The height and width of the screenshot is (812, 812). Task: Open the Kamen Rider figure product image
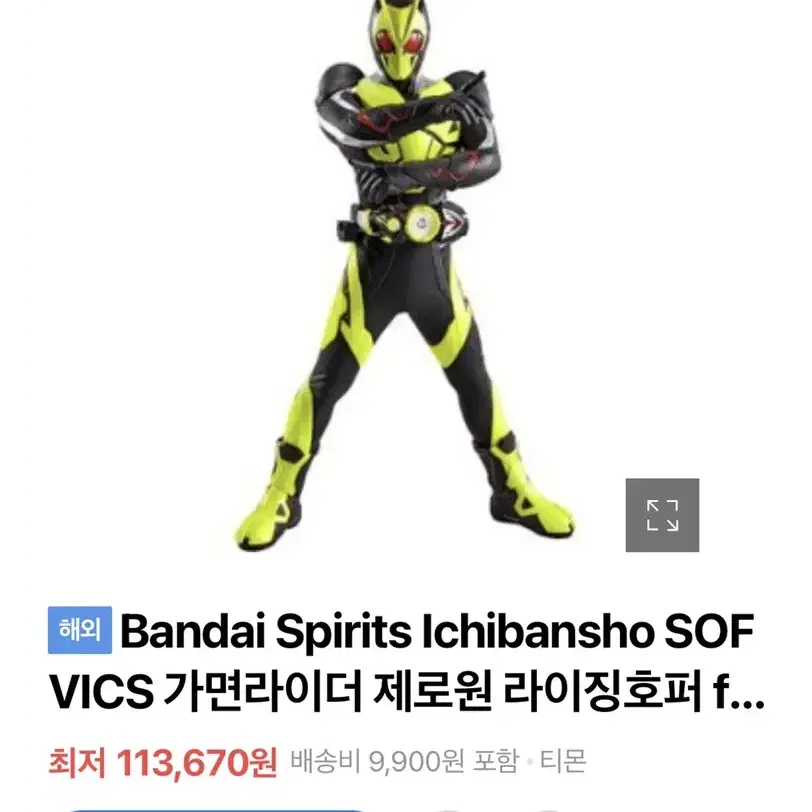[x=405, y=276]
